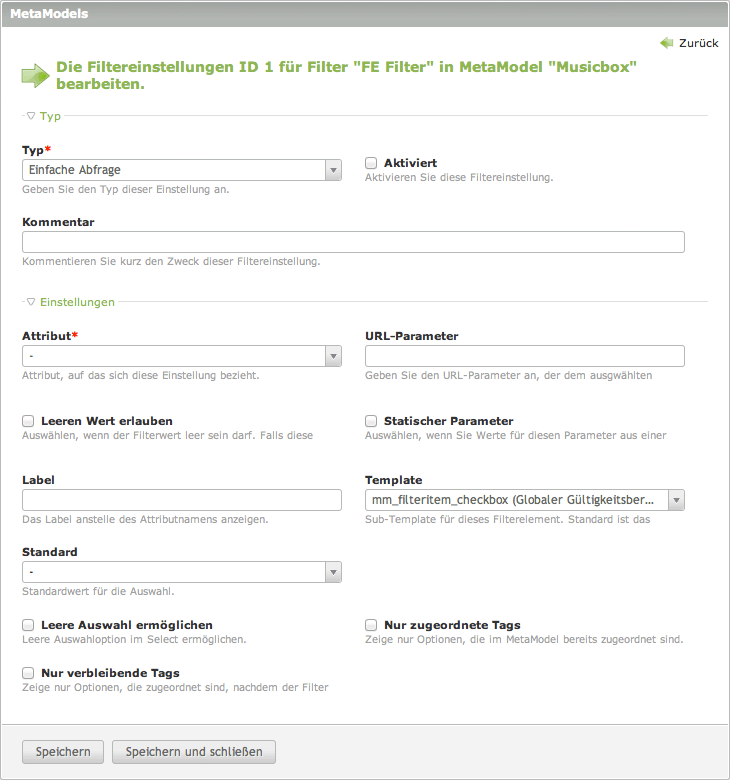Tick the Nur zugeordnete Tags checkbox
The width and height of the screenshot is (730, 780).
pos(371,625)
